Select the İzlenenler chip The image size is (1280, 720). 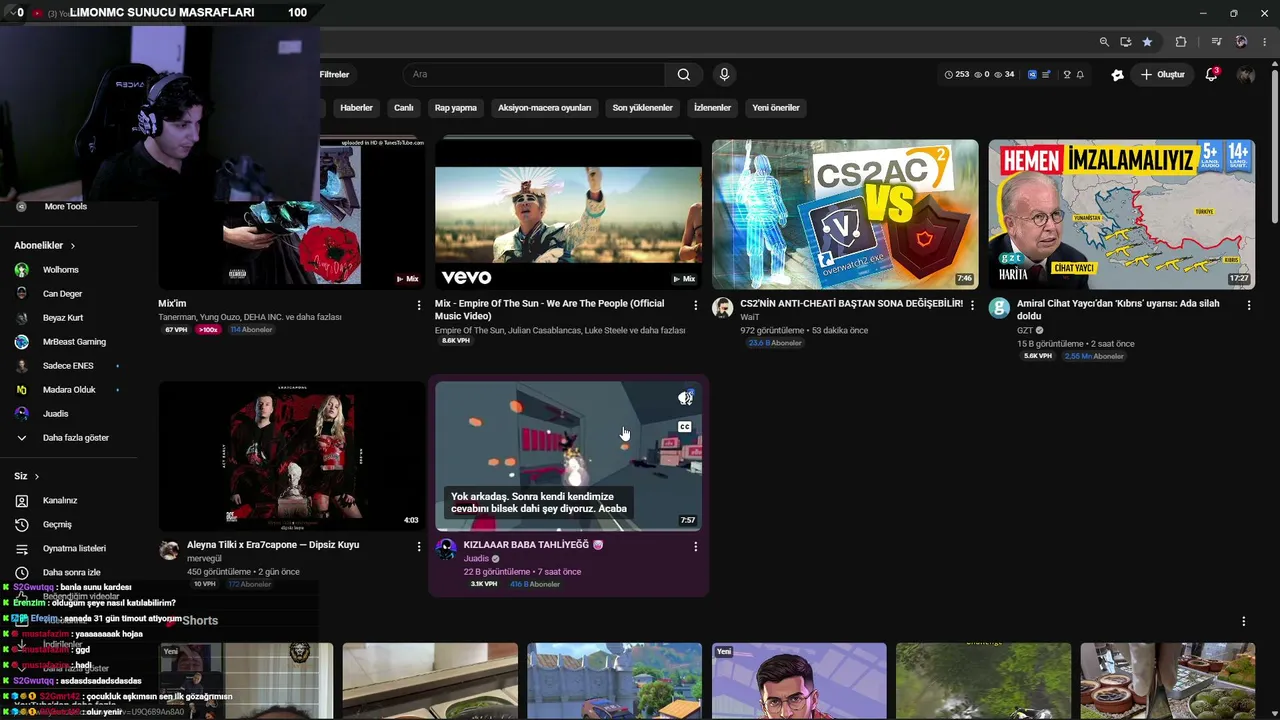point(713,108)
